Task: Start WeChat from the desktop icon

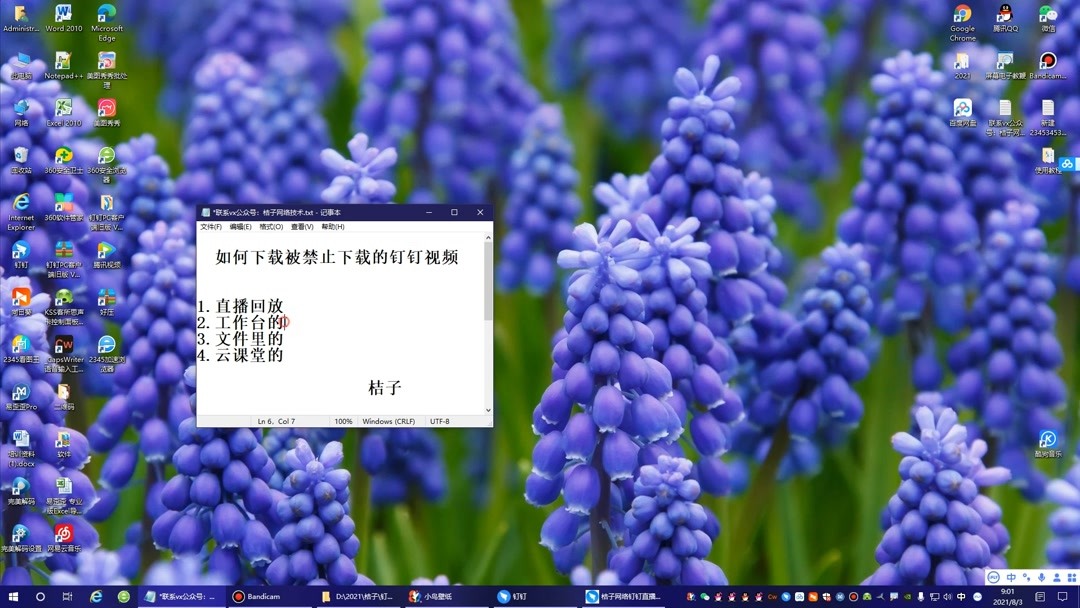Action: click(x=1046, y=15)
